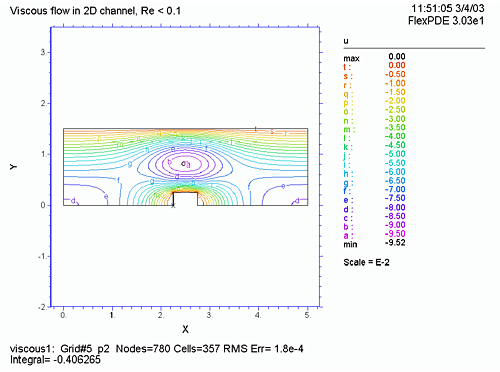Select the magenta 'a' legend entry -9.50
Screen dimensions: 500x372
tap(374, 234)
